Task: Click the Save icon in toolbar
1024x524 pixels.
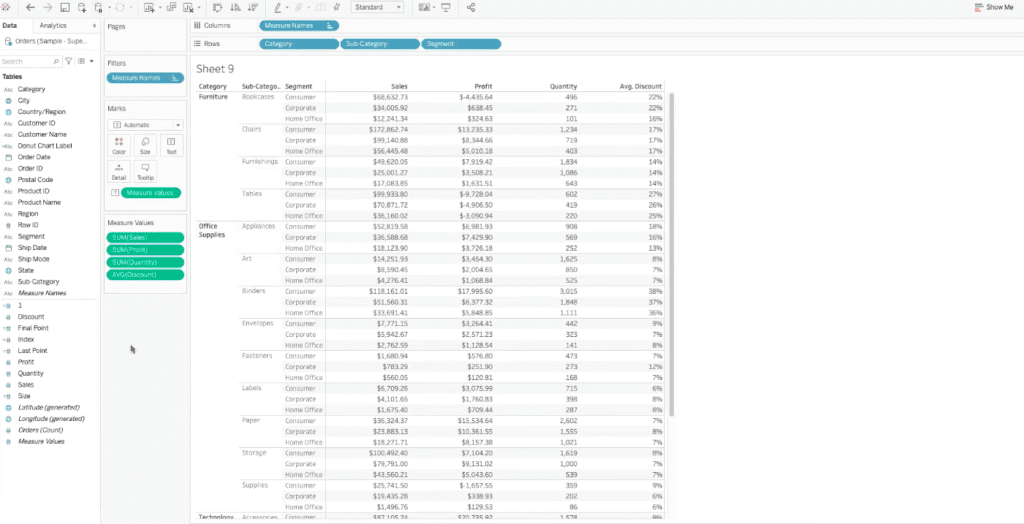Action: [x=65, y=7]
